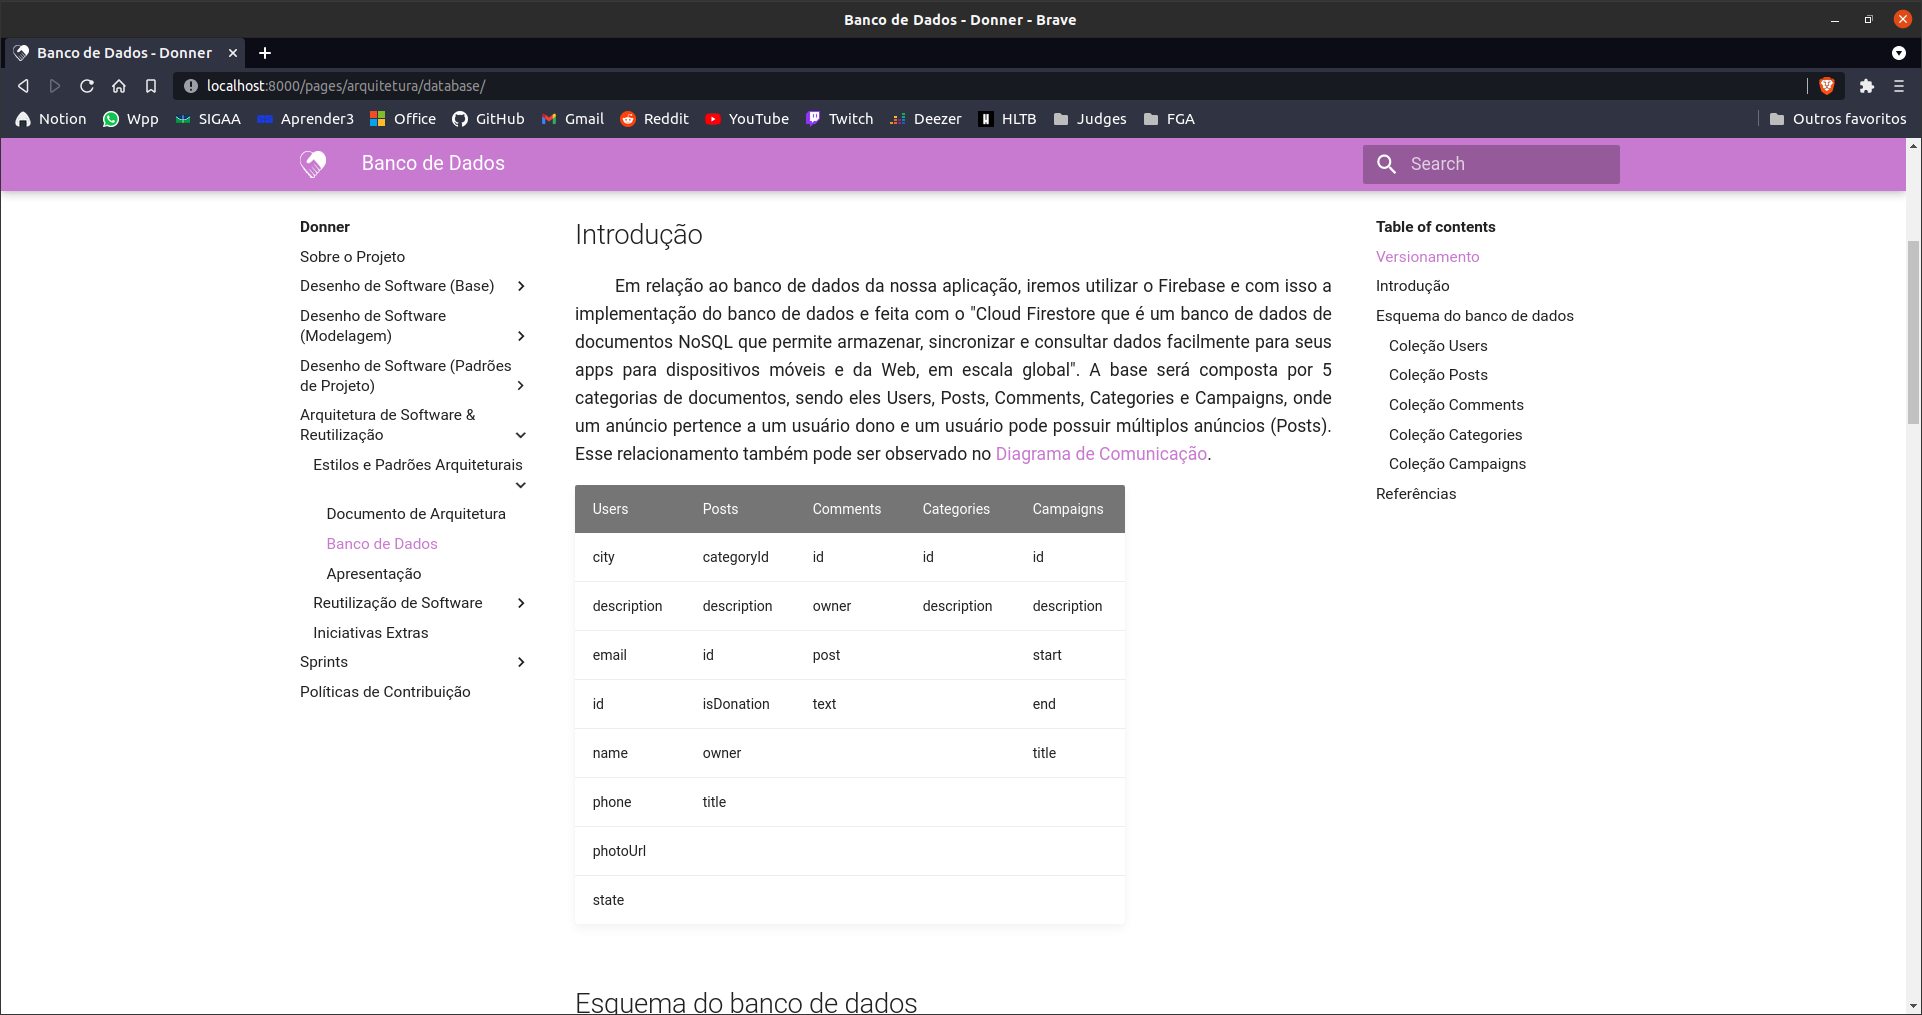
Task: Open the extensions puzzle icon
Action: click(1866, 86)
